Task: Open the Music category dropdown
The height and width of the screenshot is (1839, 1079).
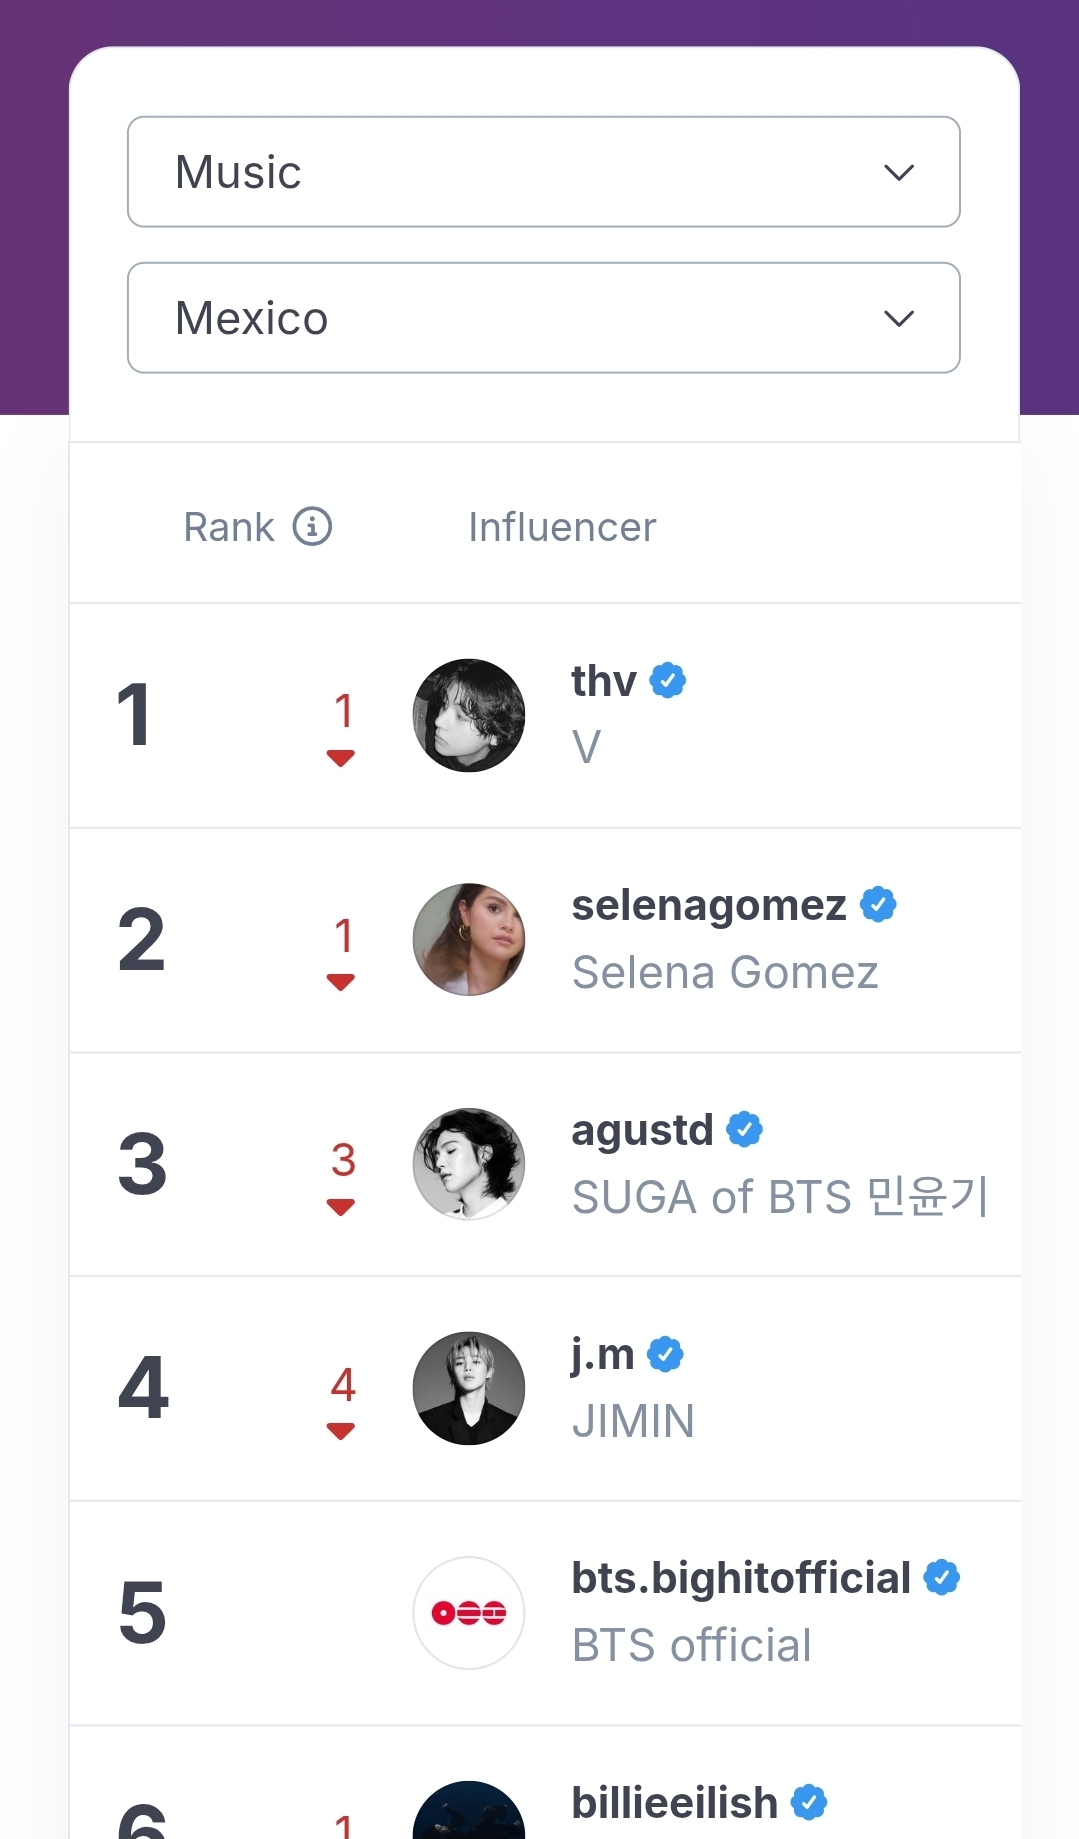Action: coord(543,172)
